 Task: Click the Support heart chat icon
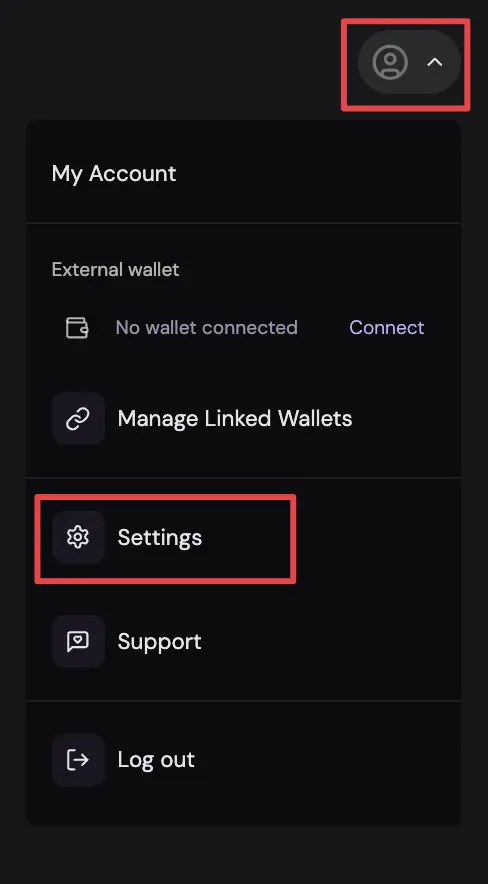click(x=78, y=642)
